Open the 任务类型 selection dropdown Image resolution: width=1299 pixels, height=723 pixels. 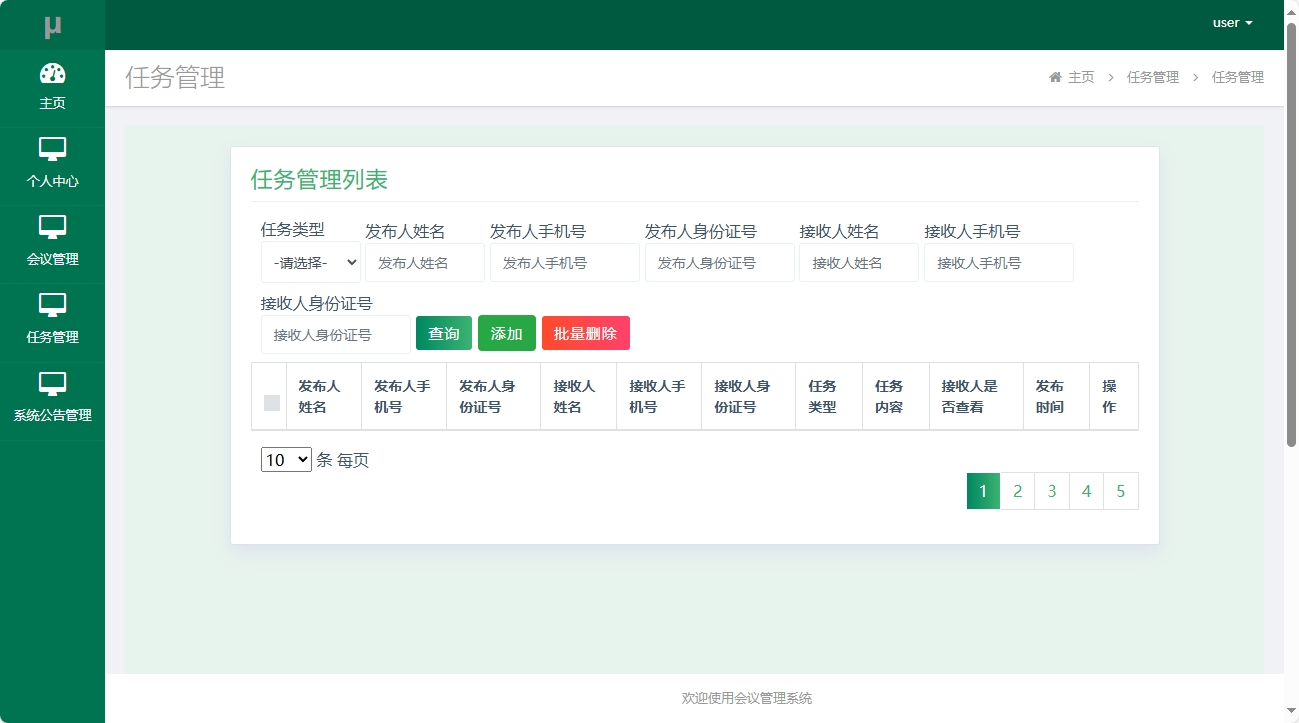click(310, 262)
